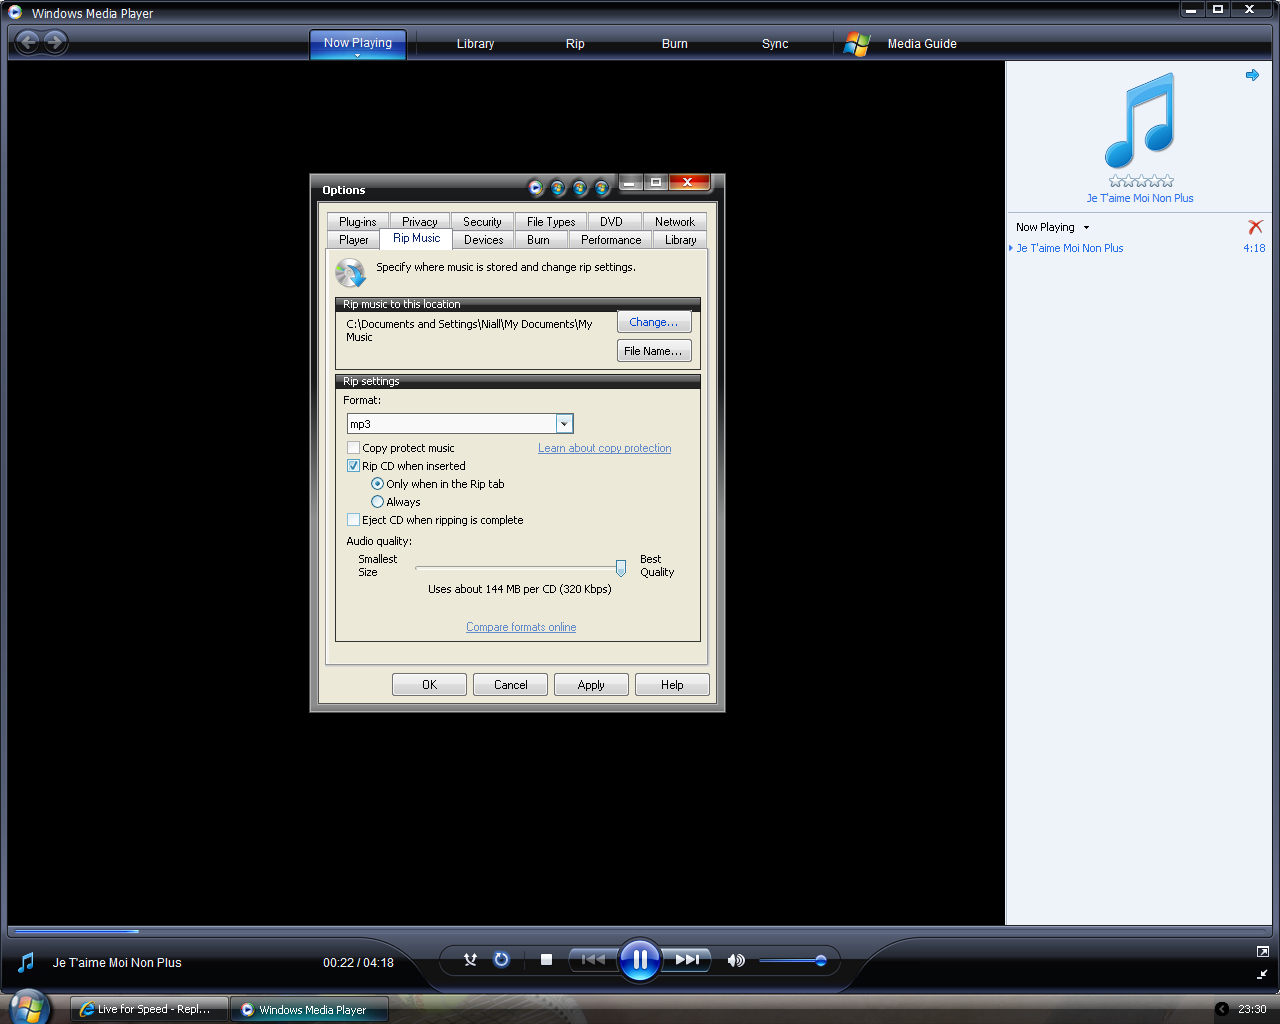
Task: Choose the Always radio button
Action: tap(377, 502)
